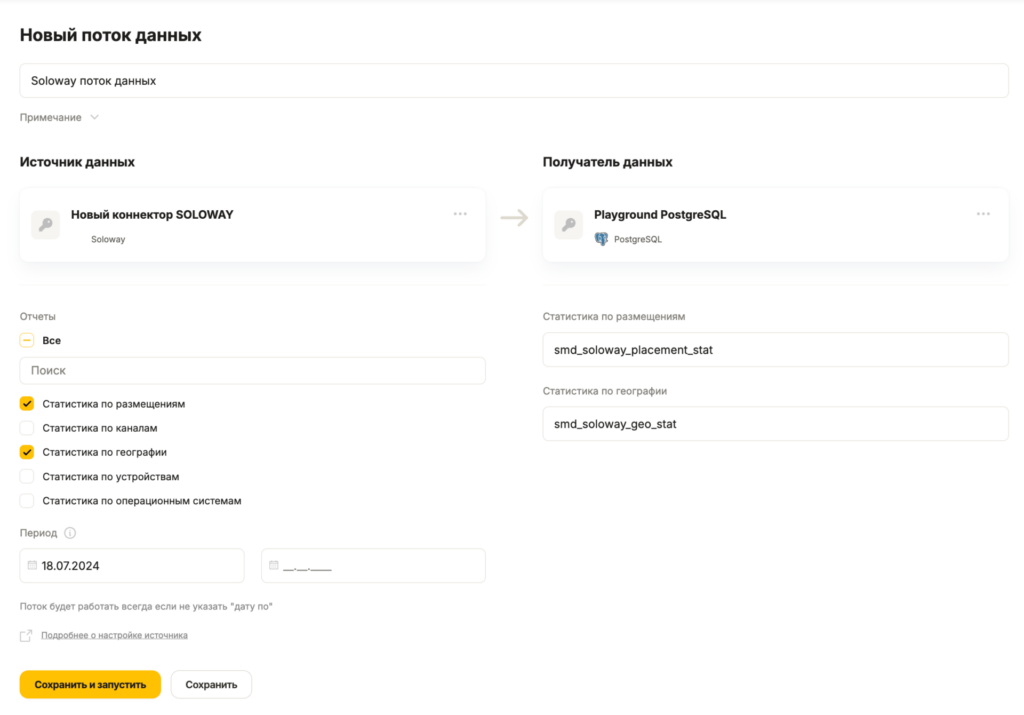Open Подробнее о настройке источника link
Viewport: 1024px width, 715px height.
[x=114, y=635]
